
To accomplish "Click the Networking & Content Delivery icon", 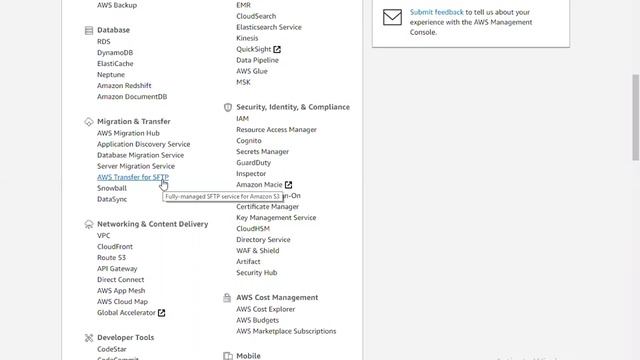I will click(x=89, y=224).
